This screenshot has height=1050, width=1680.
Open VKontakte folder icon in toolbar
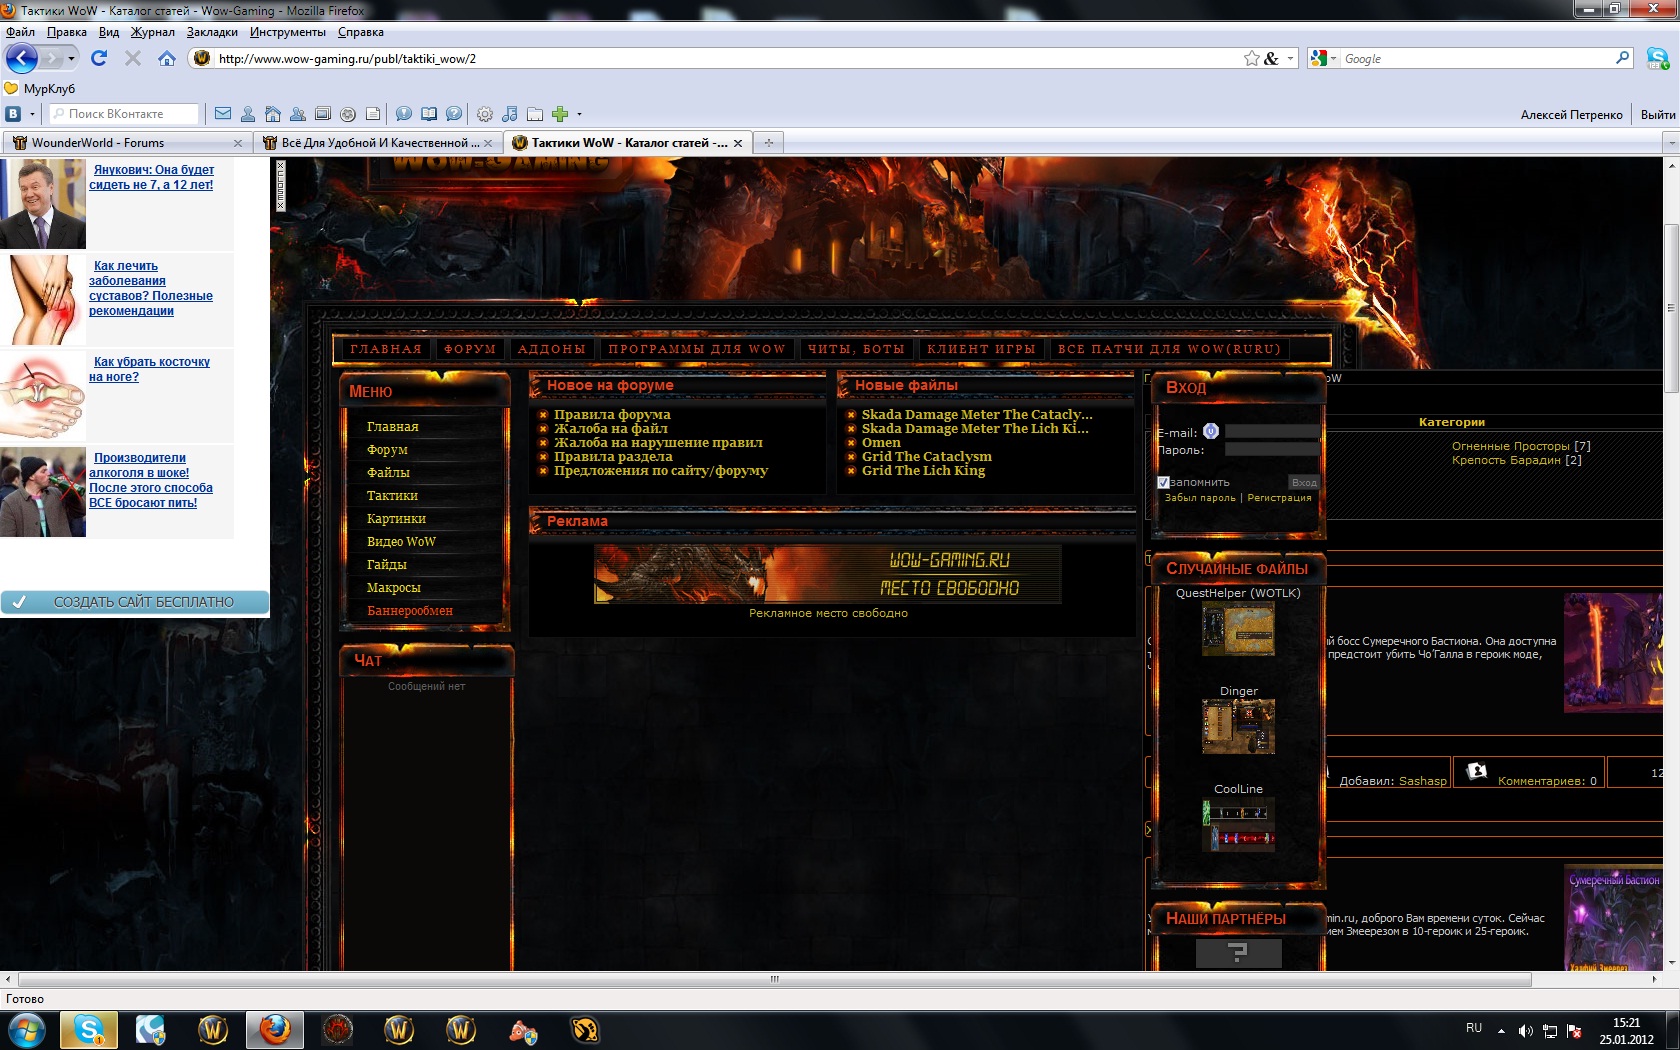tap(535, 114)
